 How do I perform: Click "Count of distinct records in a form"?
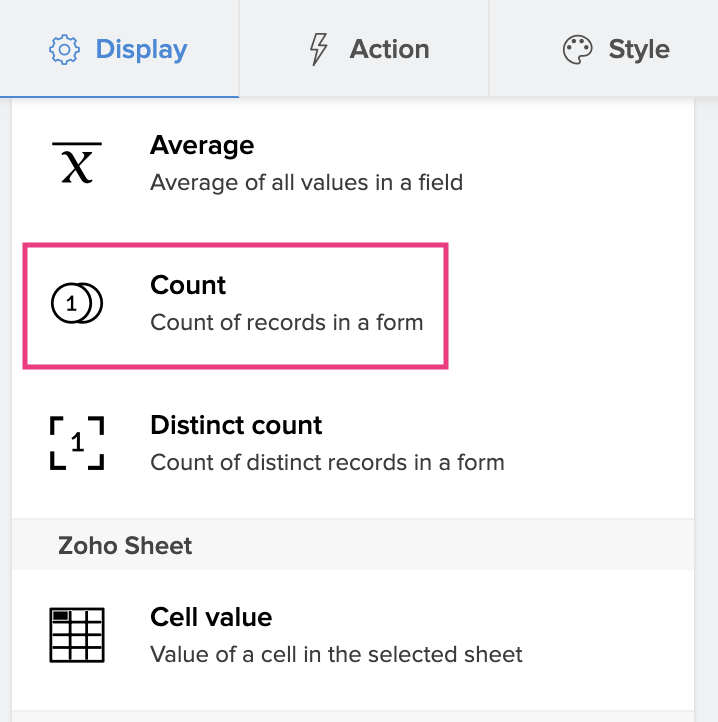(327, 463)
